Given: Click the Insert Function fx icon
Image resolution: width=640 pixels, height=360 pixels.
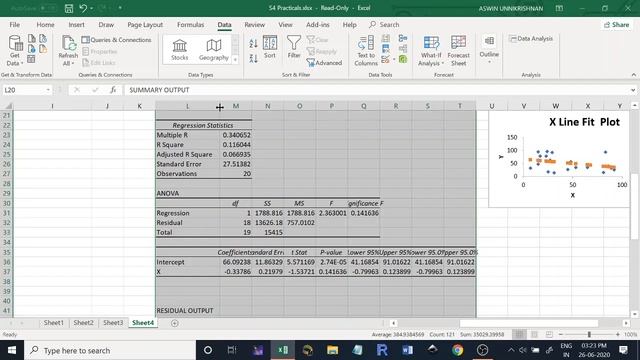Looking at the screenshot, I should click(x=113, y=90).
